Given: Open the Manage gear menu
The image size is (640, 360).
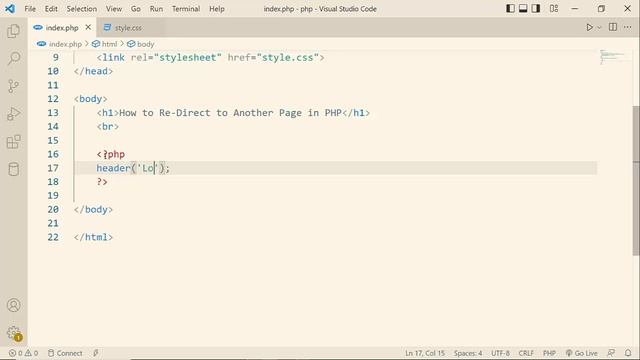Looking at the screenshot, I should [x=13, y=333].
